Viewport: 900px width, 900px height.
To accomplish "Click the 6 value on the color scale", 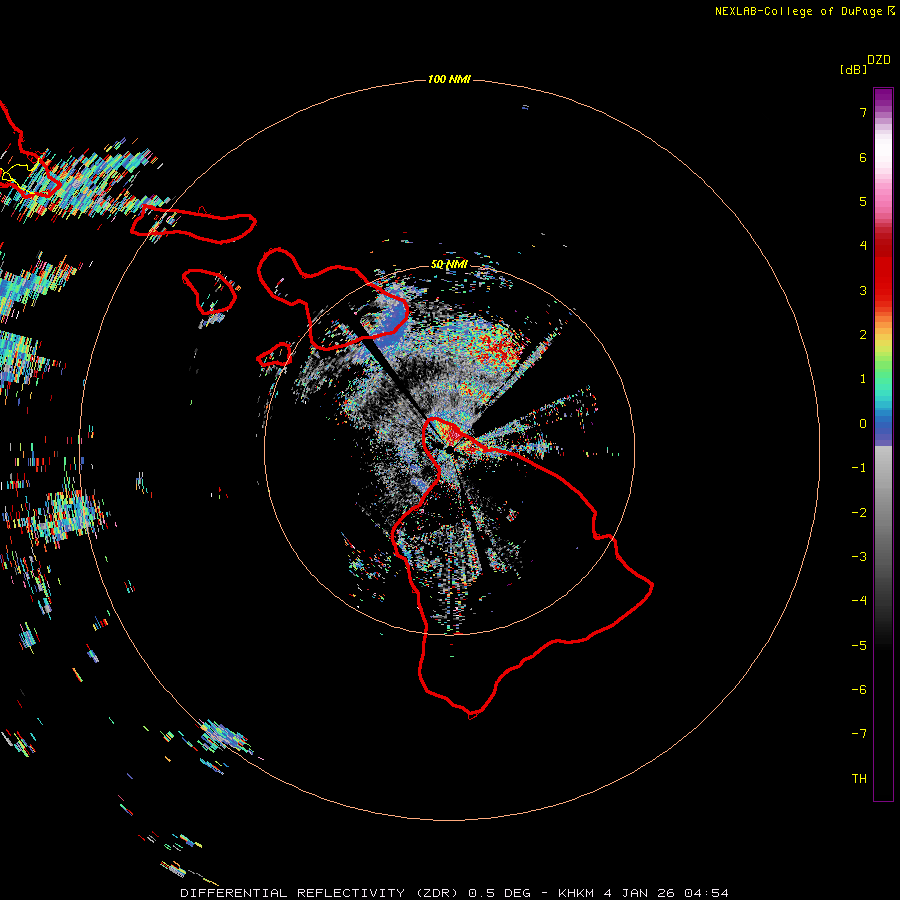I will click(863, 157).
